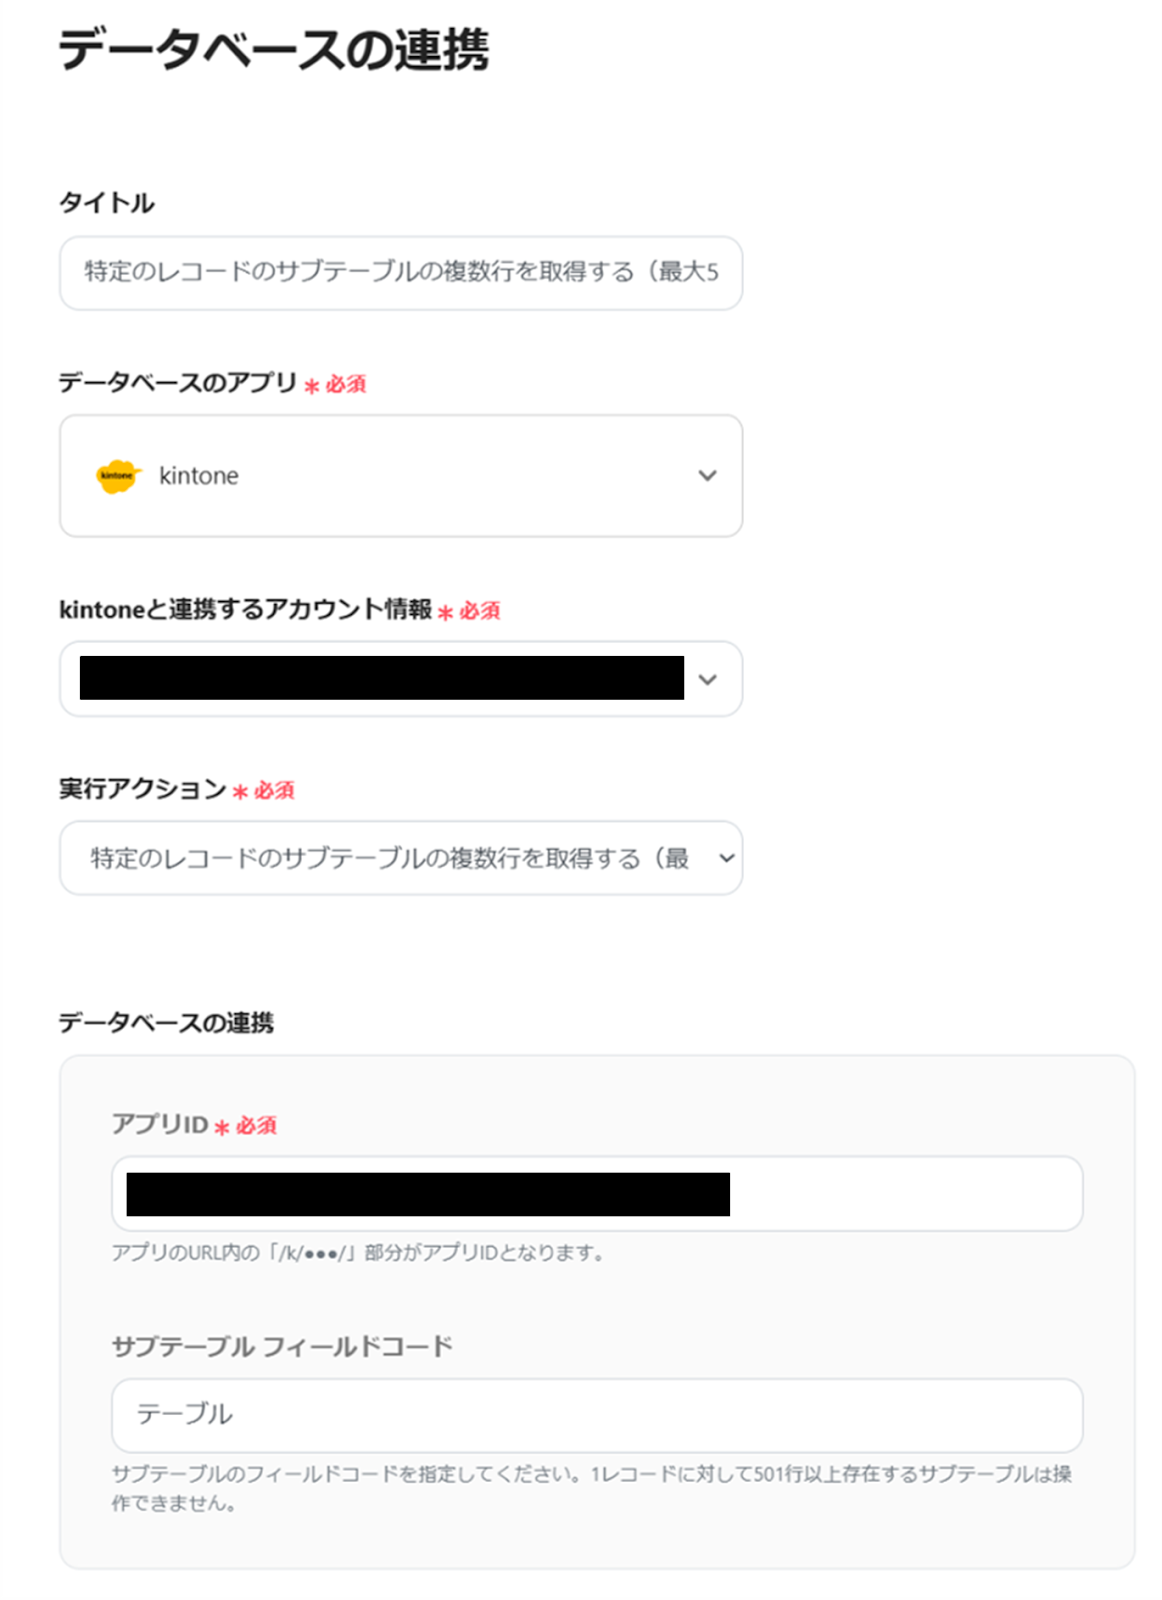Click the アプリID URL hint text
Screen dimensions: 1162x1600
[358, 1253]
